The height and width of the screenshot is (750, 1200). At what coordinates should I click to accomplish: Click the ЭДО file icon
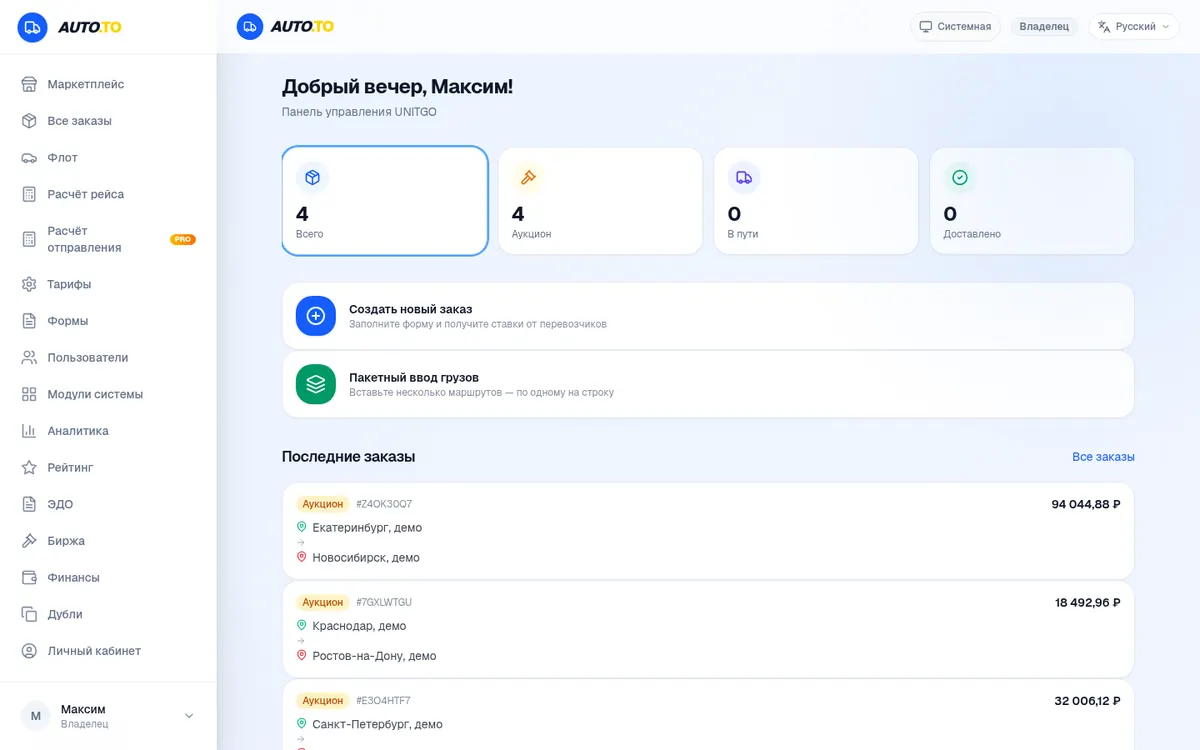[29, 504]
